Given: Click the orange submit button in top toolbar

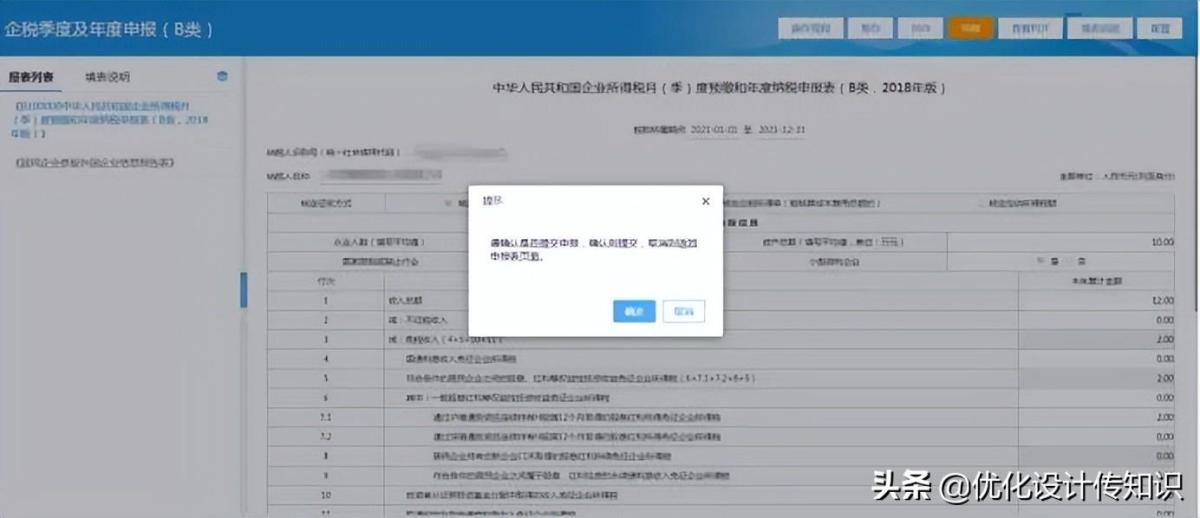Looking at the screenshot, I should point(970,29).
